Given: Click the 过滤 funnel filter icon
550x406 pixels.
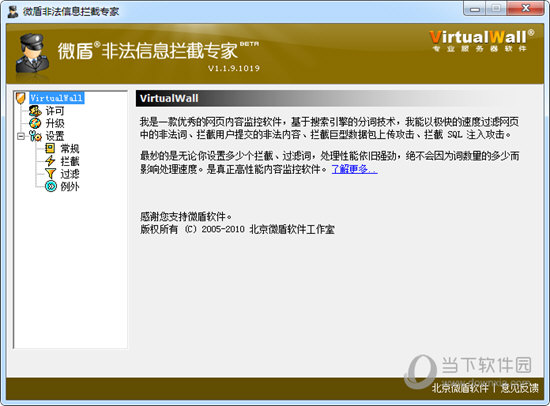Looking at the screenshot, I should 51,174.
